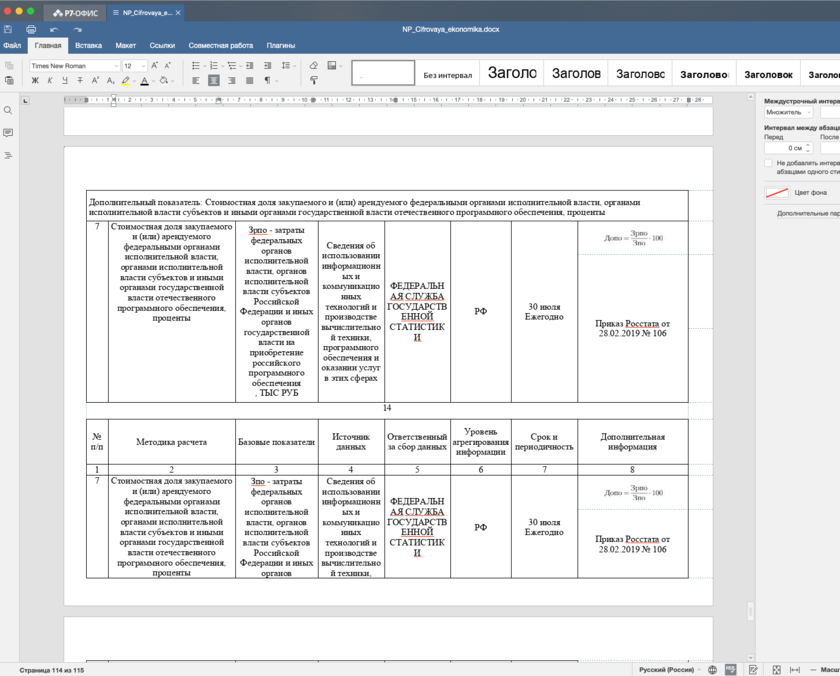Select the 'Русский (Россия)' language in status bar

(x=667, y=670)
